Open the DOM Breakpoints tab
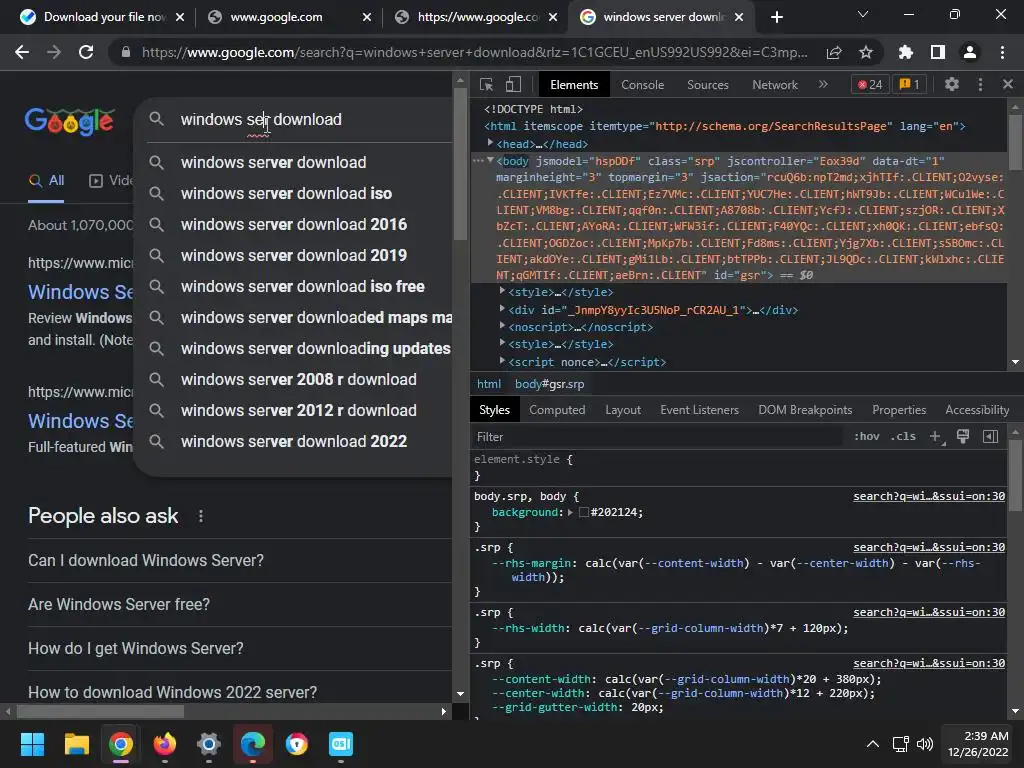The image size is (1024, 768). 805,409
